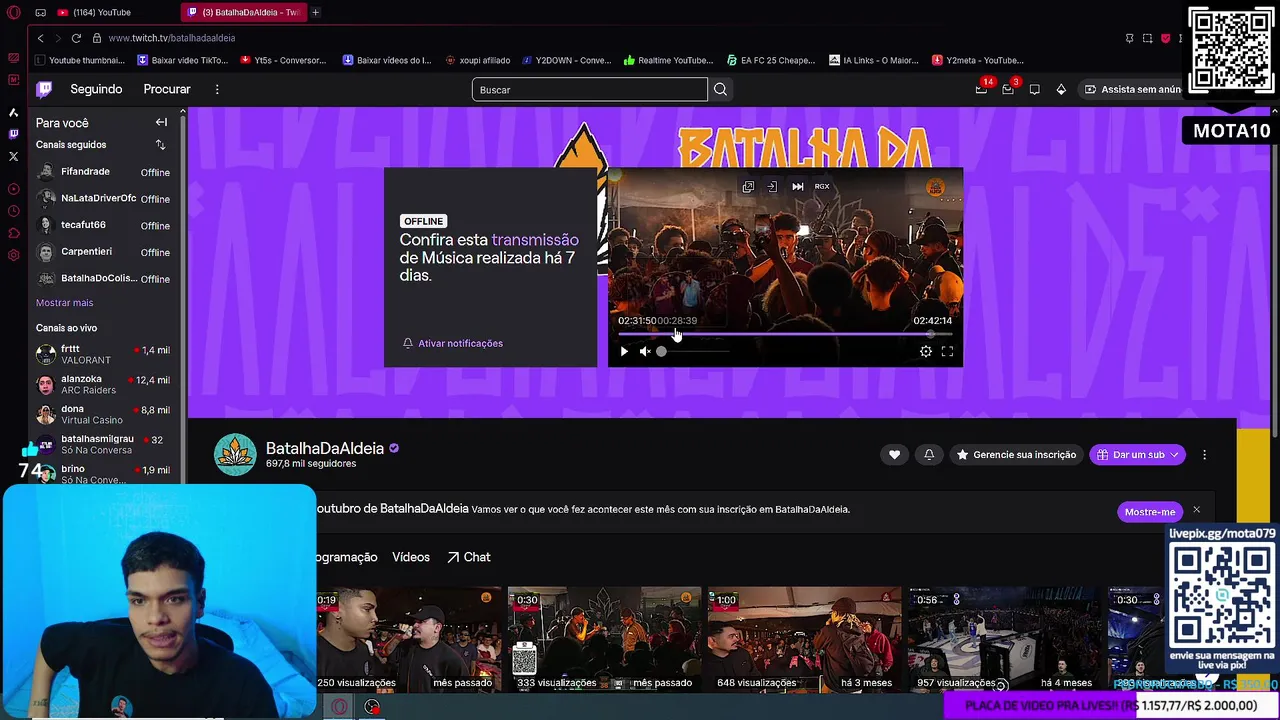
Task: Open Youtube thumbnai... bookmark
Action: pos(78,60)
